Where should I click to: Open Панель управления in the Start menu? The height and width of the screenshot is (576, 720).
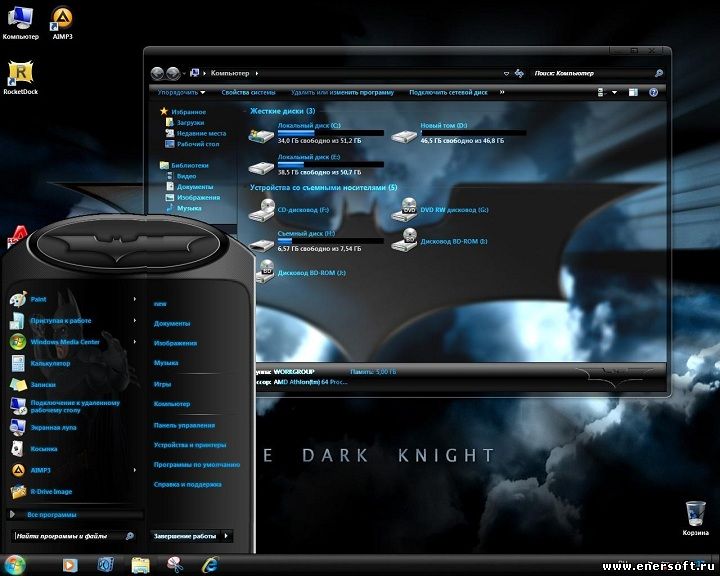(184, 425)
